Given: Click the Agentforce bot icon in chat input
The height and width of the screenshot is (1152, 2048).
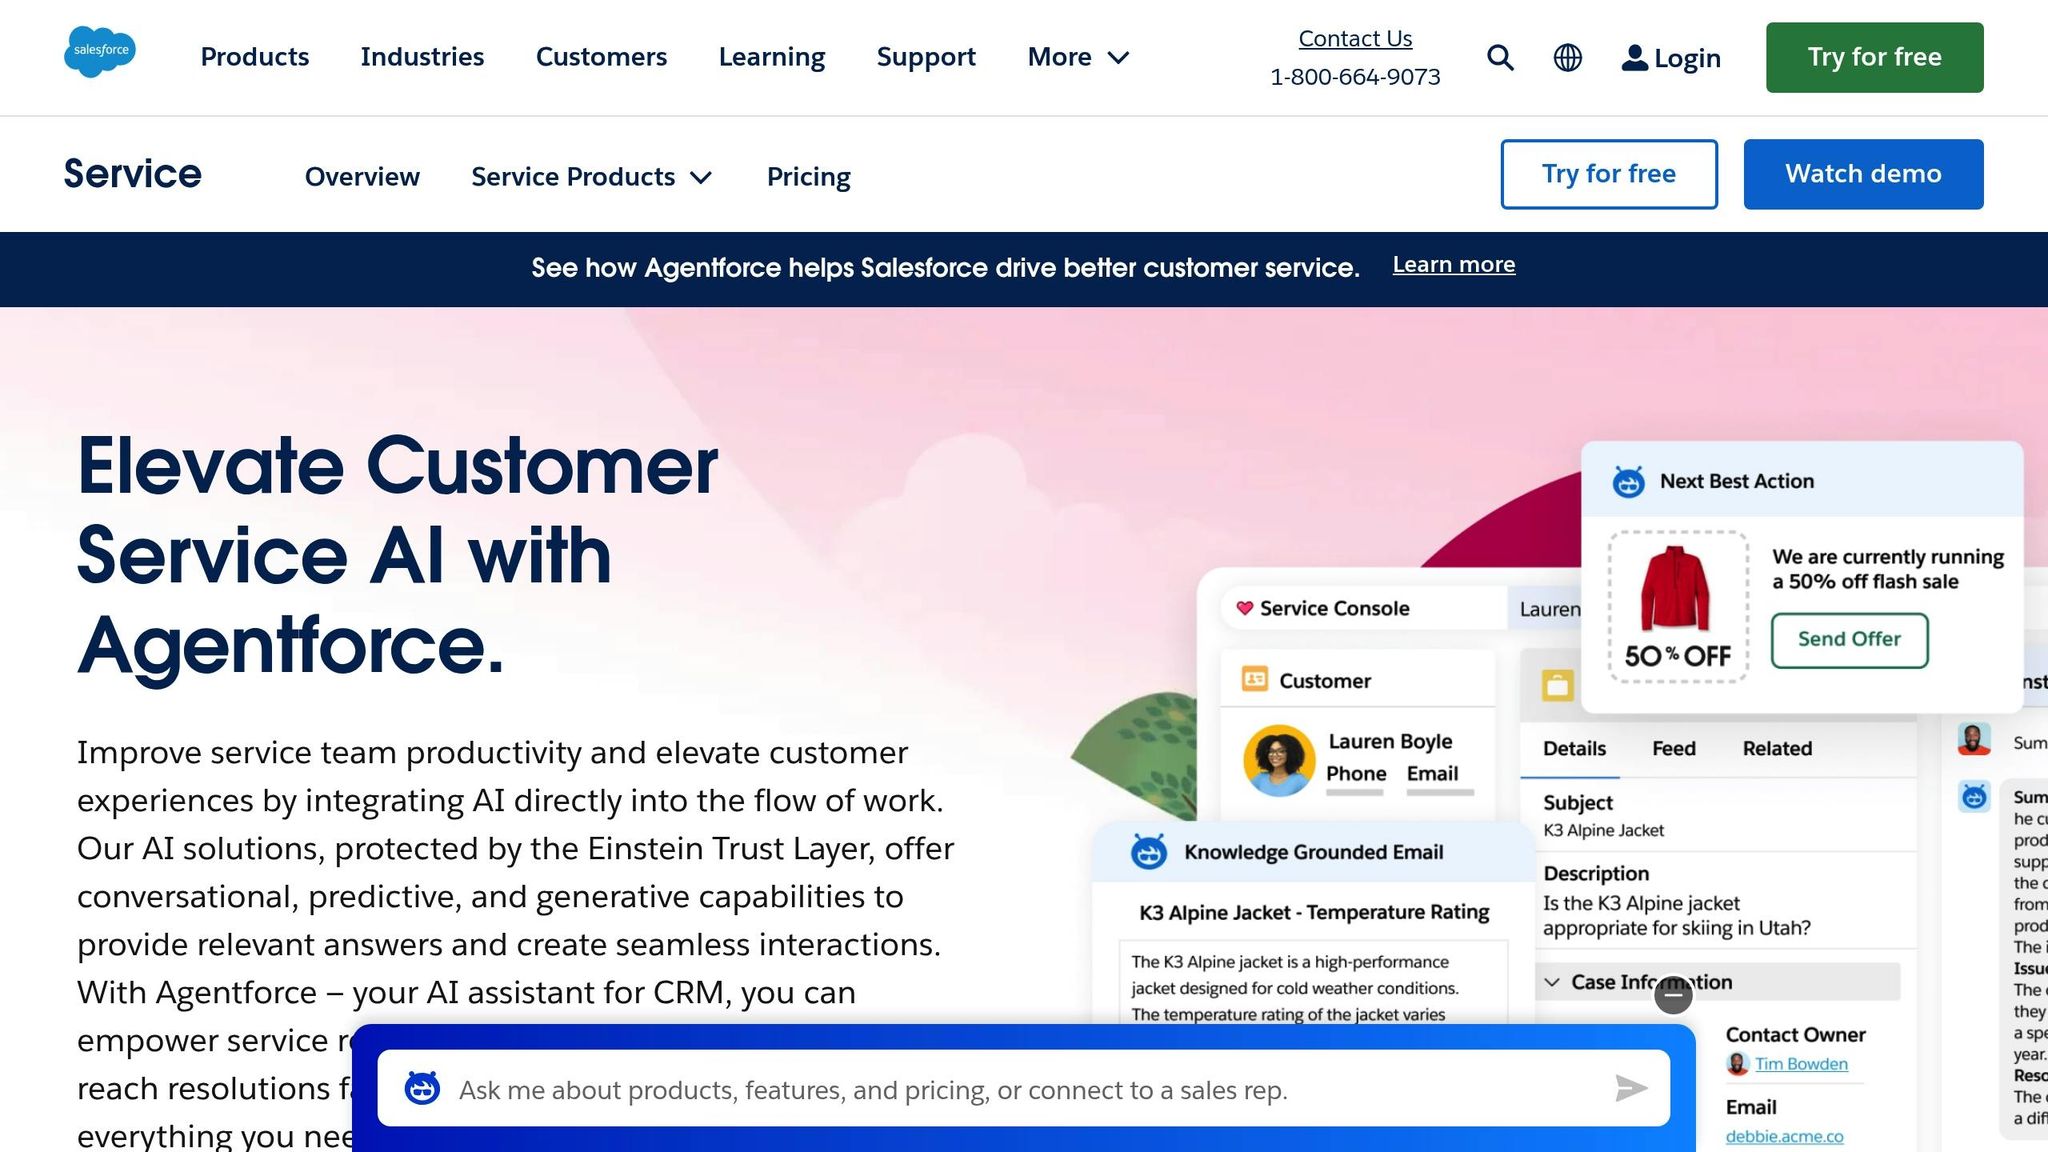Looking at the screenshot, I should 422,1088.
